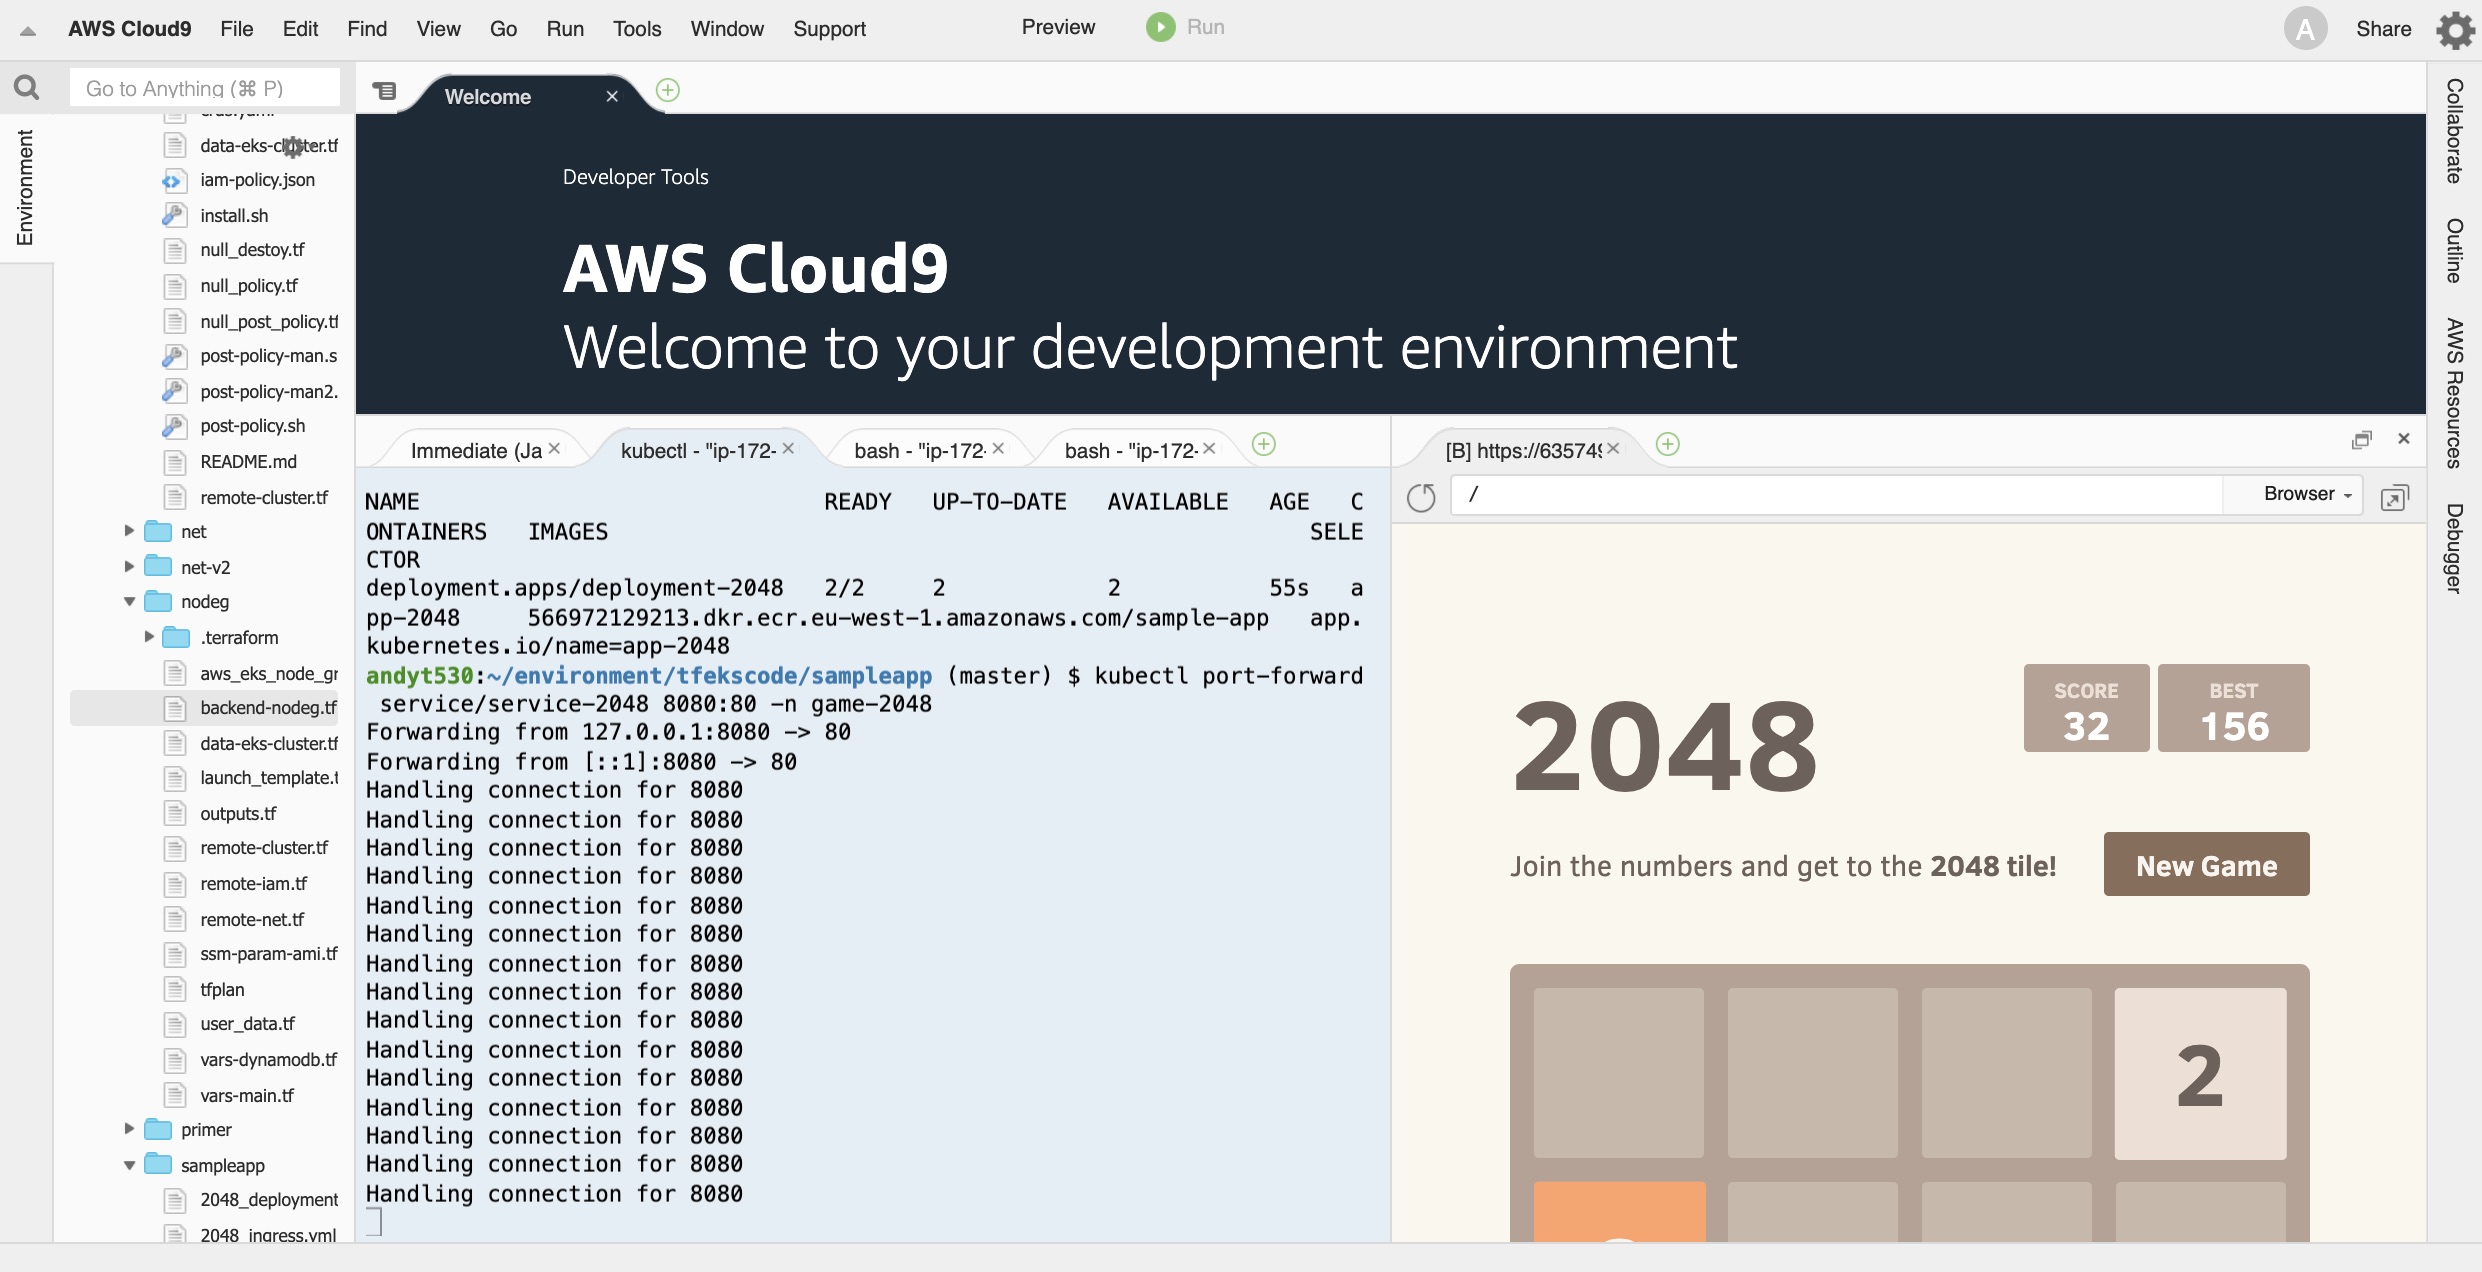Click the environment settings gear in file tree
2482x1272 pixels.
(292, 147)
